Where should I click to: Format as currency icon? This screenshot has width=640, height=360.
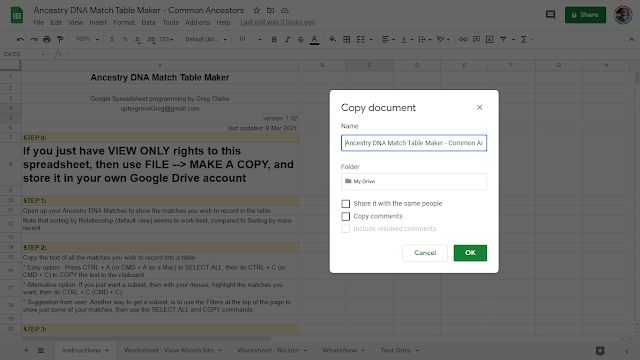click(x=112, y=40)
